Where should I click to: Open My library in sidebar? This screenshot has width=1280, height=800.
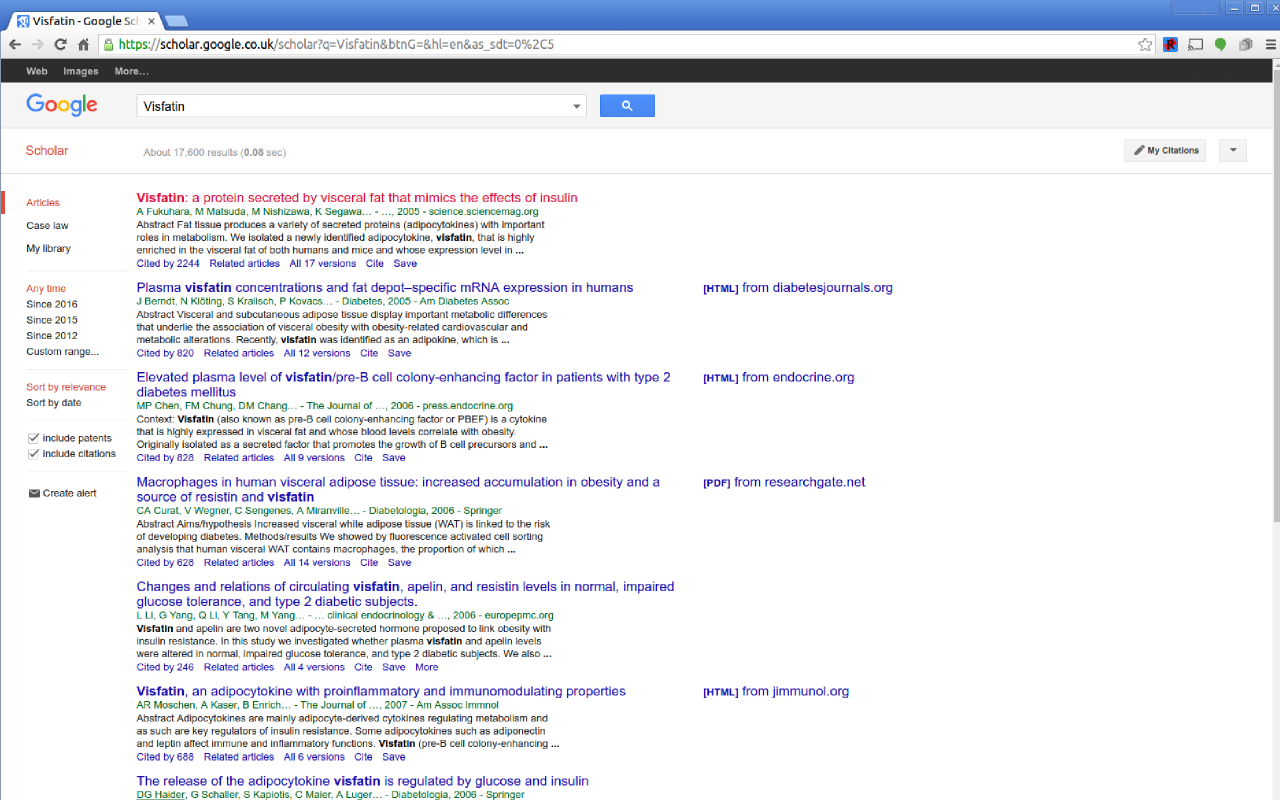48,249
